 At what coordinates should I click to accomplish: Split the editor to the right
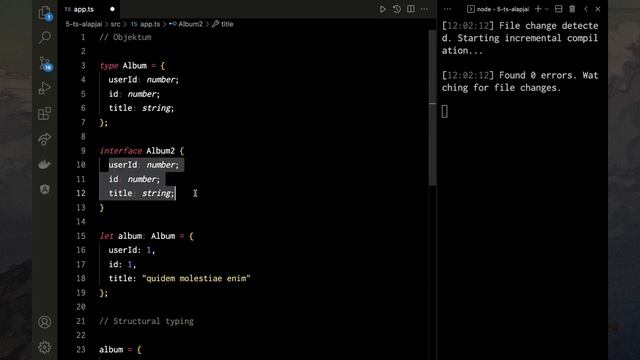pos(411,9)
